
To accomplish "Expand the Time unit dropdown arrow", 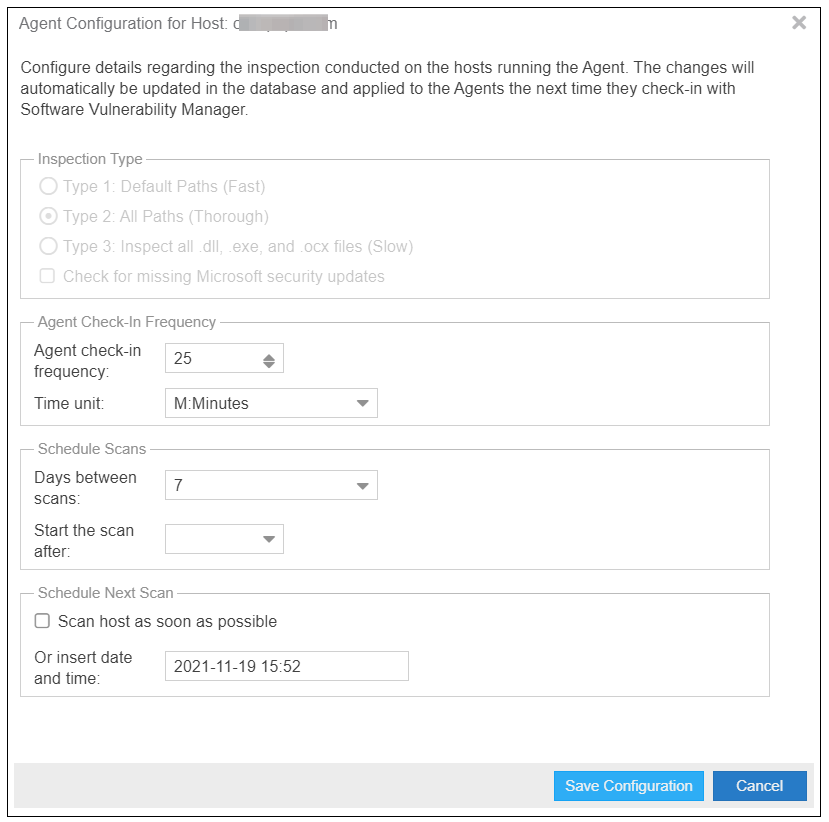I will 362,404.
